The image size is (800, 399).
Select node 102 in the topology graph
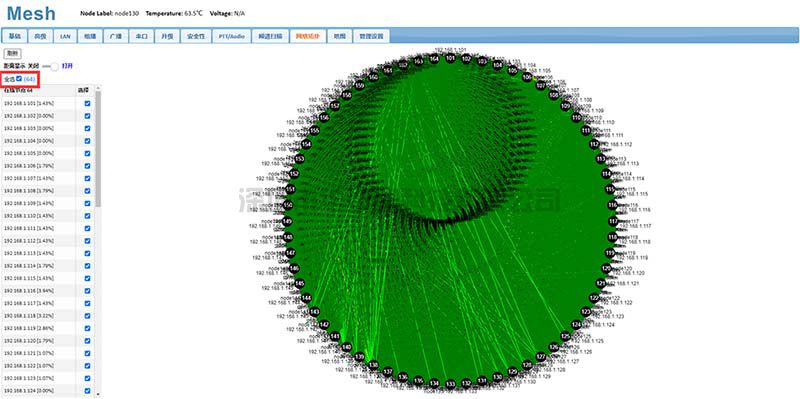[466, 59]
